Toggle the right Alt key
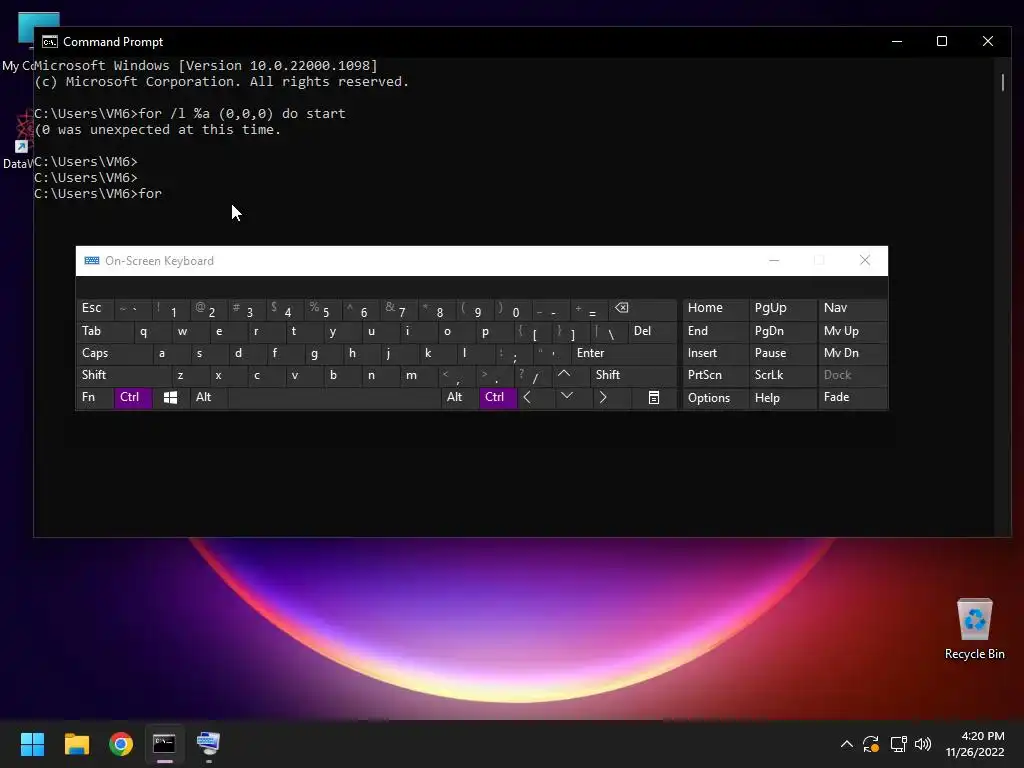 (x=459, y=397)
